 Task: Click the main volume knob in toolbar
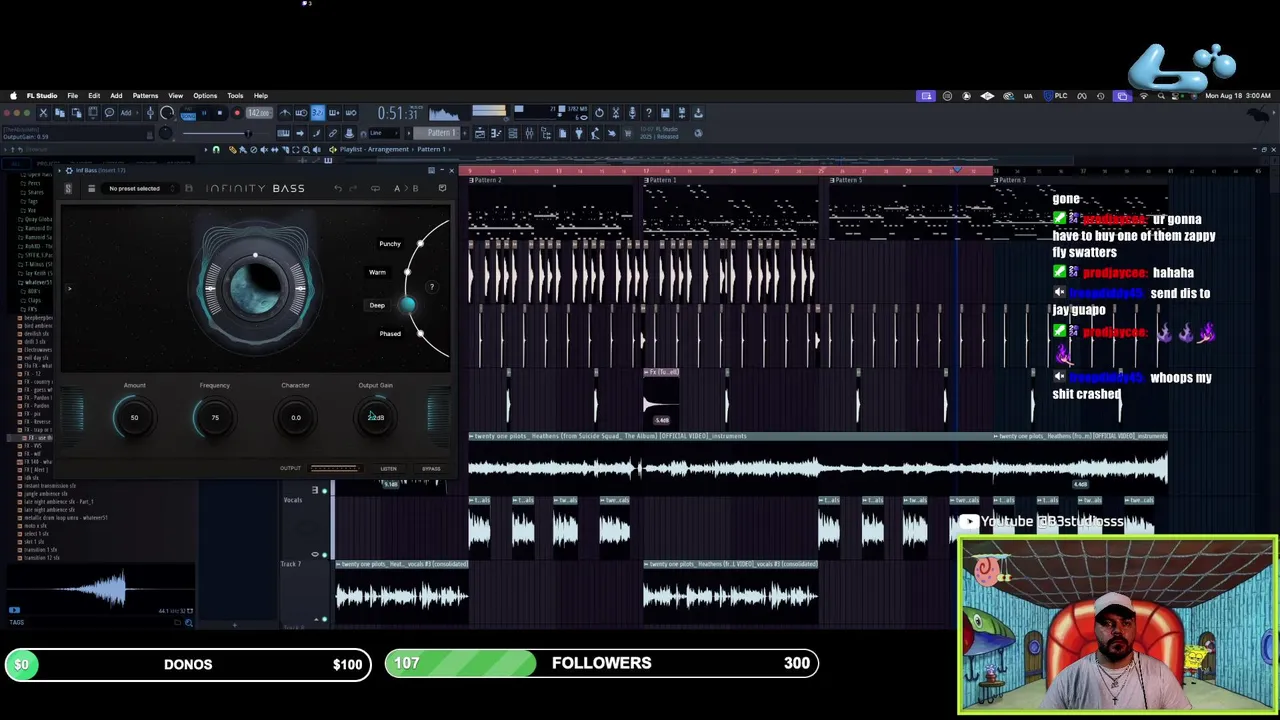[167, 112]
